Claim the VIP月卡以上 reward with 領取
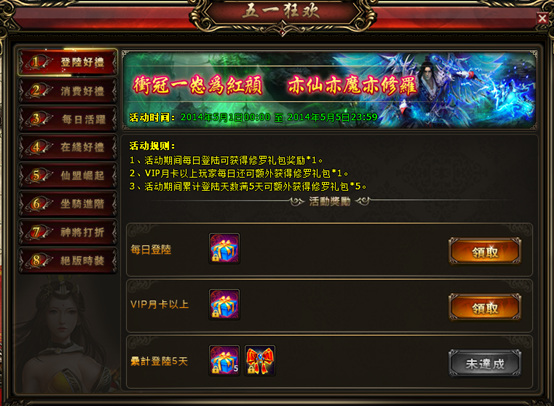554x406 pixels. (x=485, y=308)
